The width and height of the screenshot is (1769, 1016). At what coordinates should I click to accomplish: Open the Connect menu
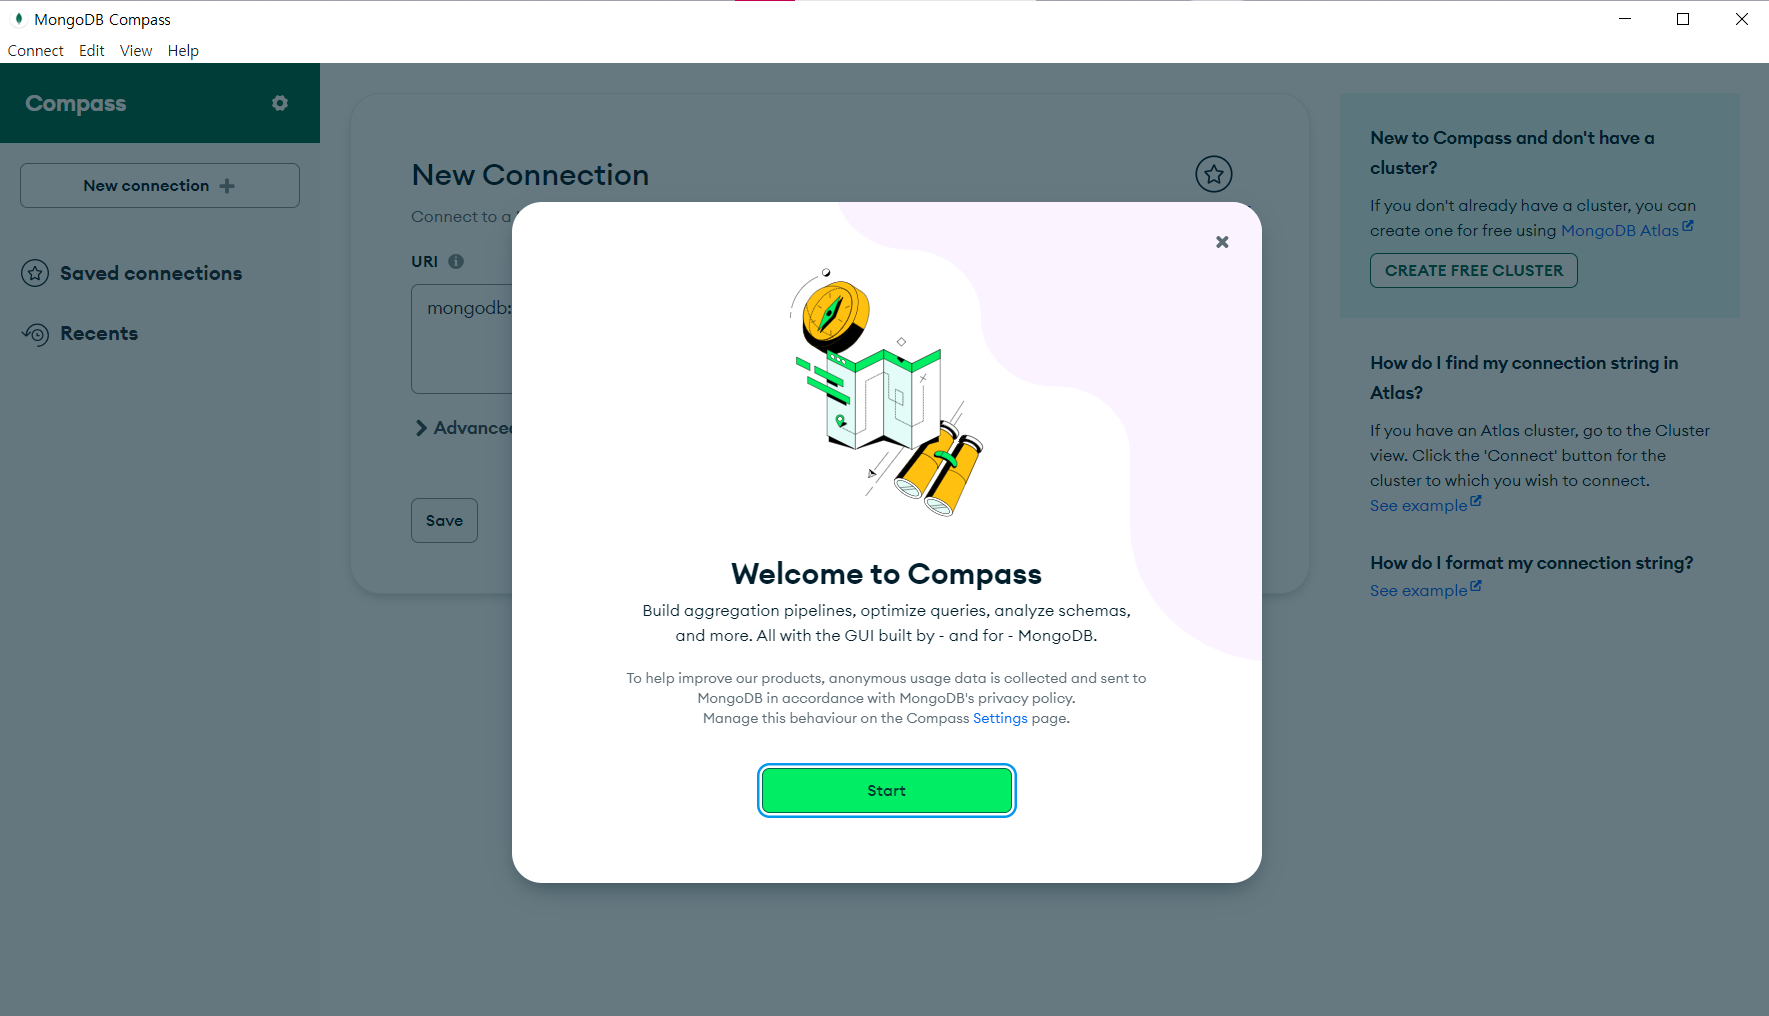[36, 51]
